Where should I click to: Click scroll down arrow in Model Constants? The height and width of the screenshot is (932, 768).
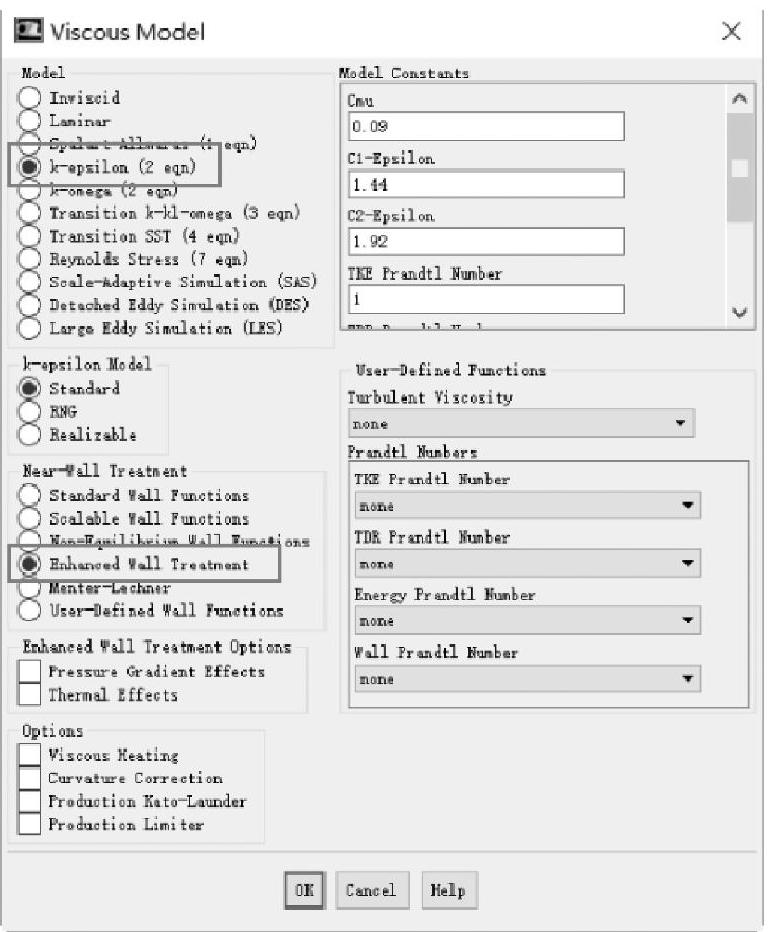(739, 312)
